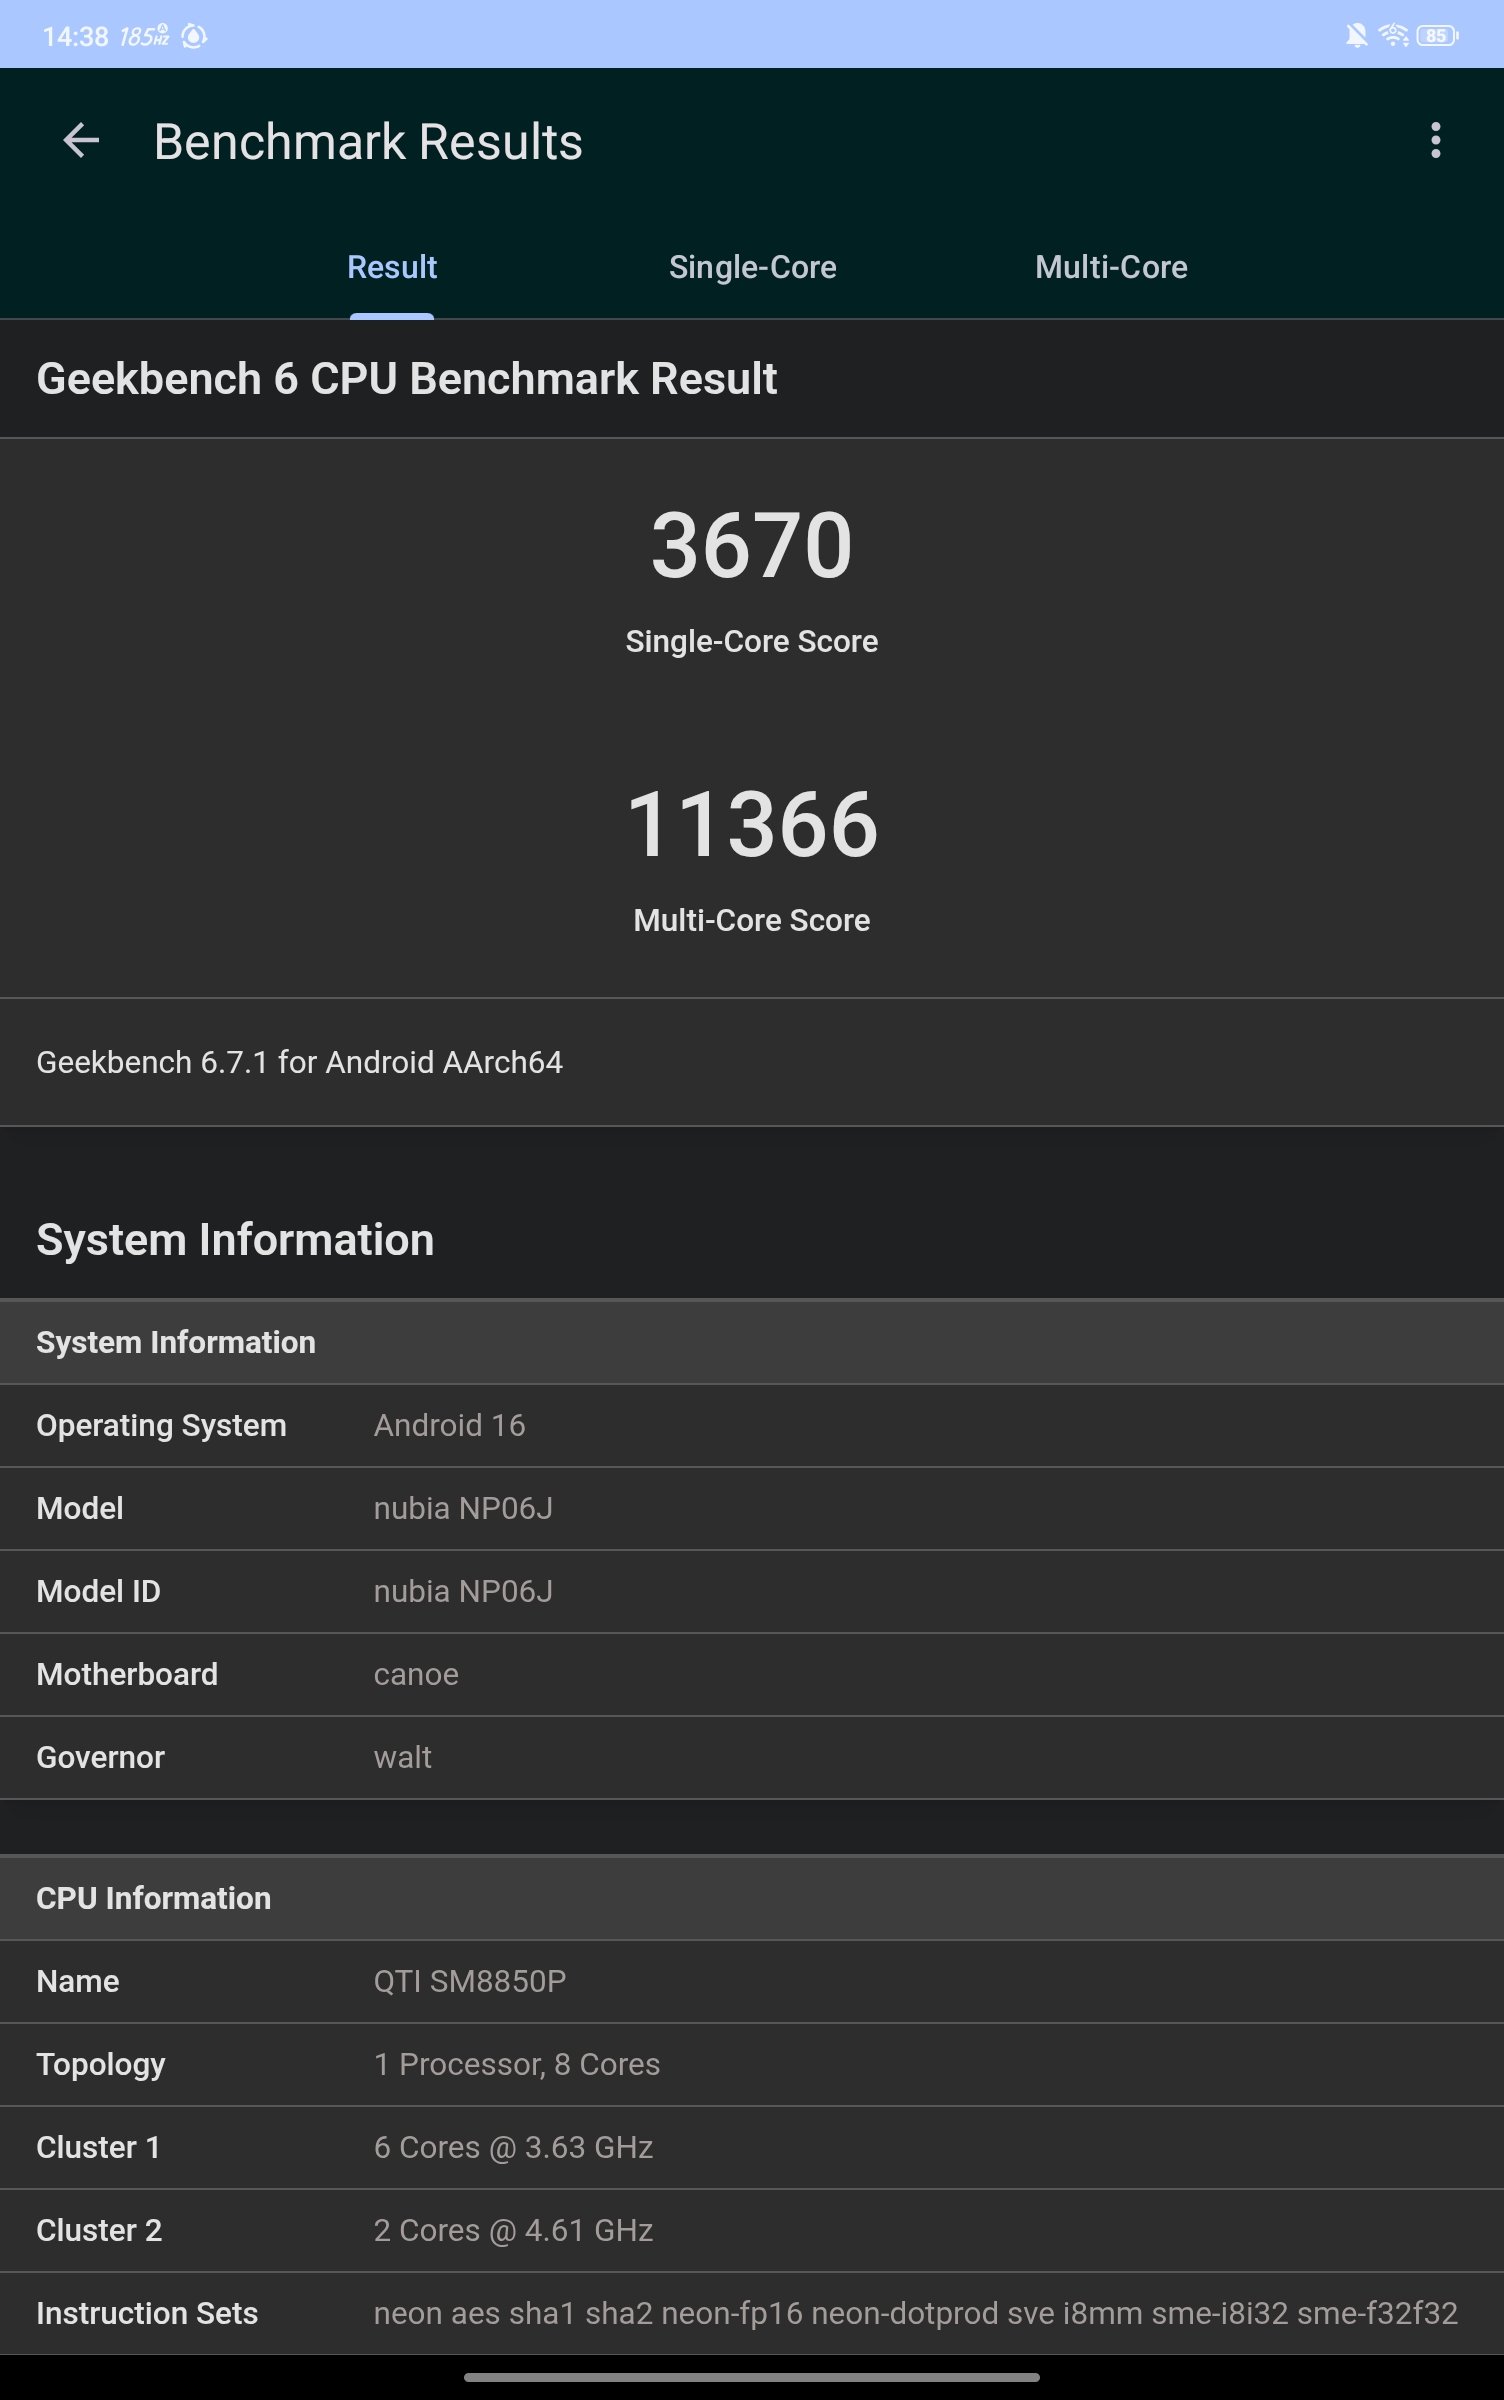Tap the Instruction Sets label
Screen dimensions: 1504x2400
147,2313
